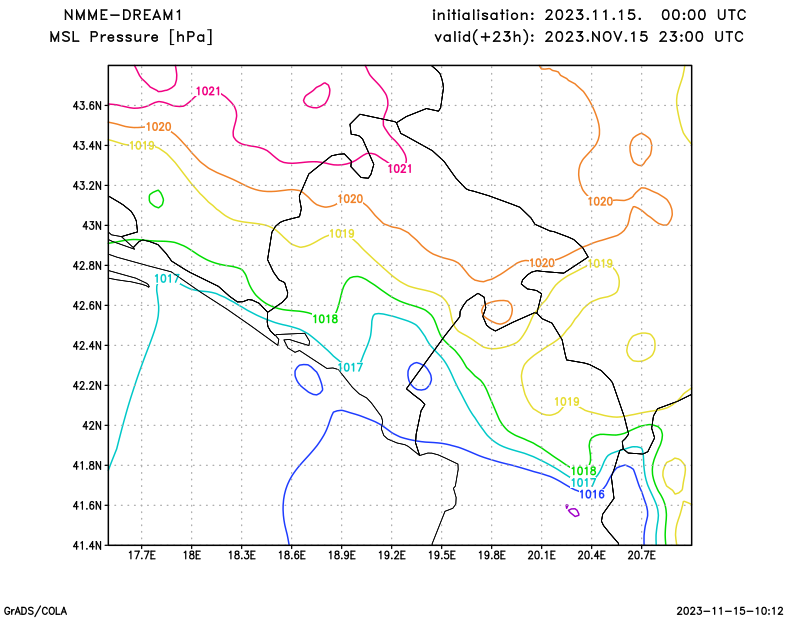
Task: Select the '20.4E' longitude label
Action: tap(592, 555)
